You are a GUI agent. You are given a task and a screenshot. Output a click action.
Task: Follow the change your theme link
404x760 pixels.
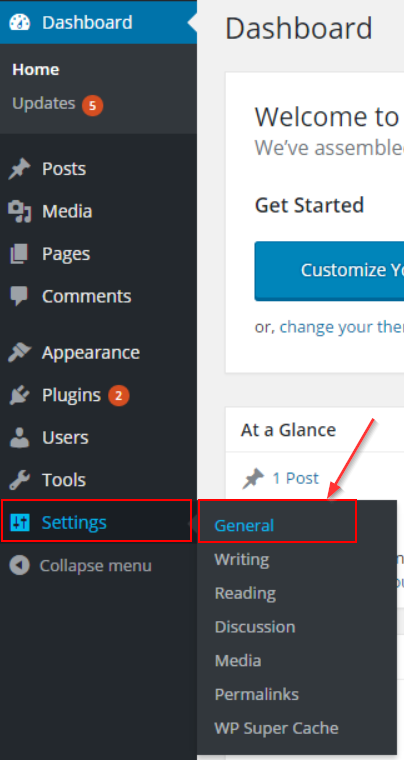(x=342, y=327)
